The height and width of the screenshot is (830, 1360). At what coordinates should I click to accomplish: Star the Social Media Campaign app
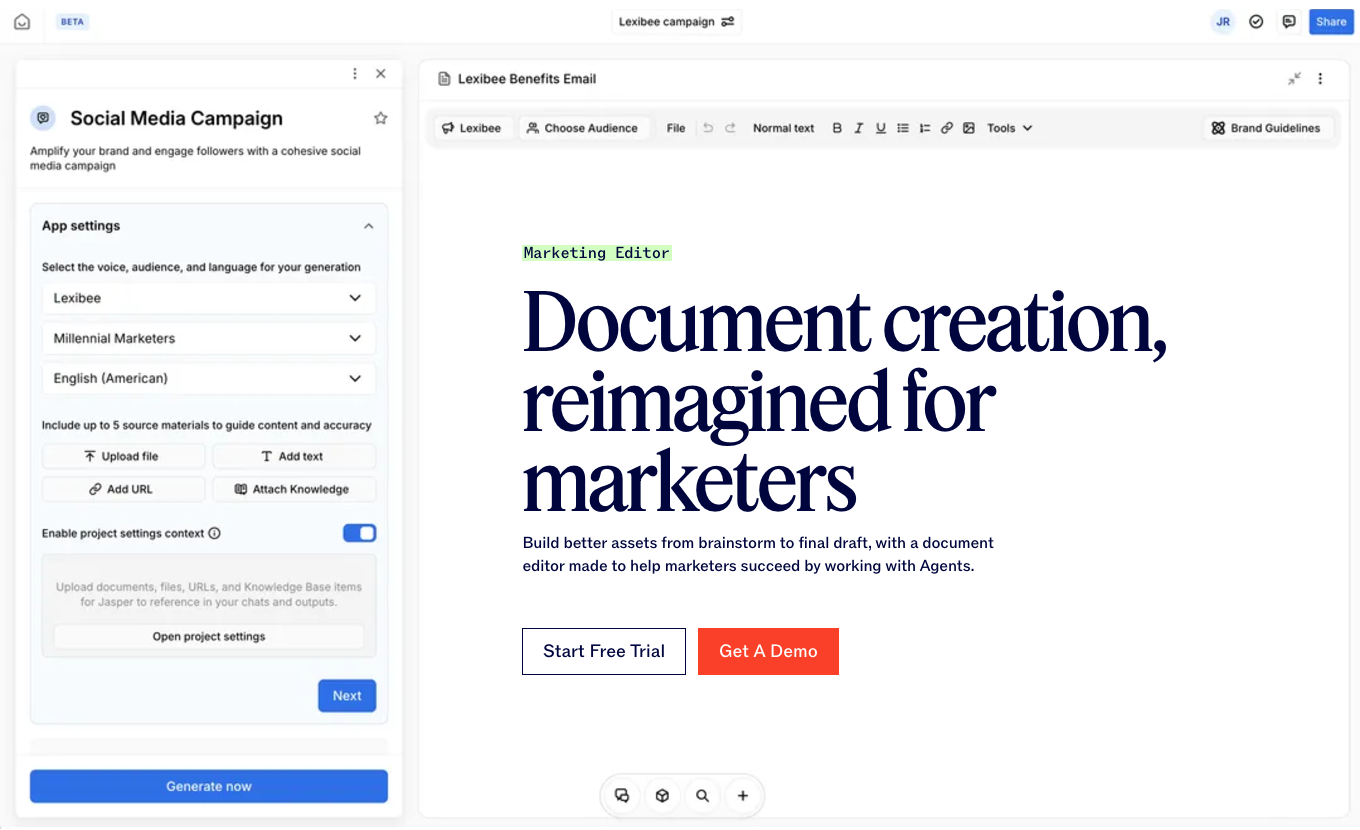380,117
